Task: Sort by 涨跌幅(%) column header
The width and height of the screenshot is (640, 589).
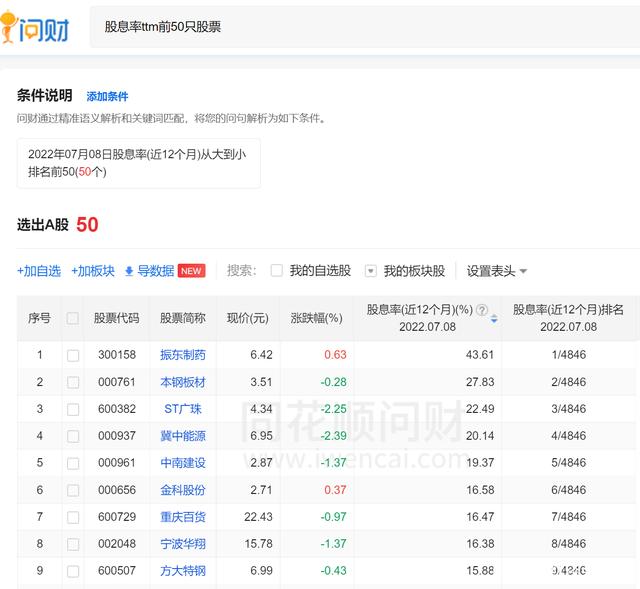Action: [x=316, y=318]
